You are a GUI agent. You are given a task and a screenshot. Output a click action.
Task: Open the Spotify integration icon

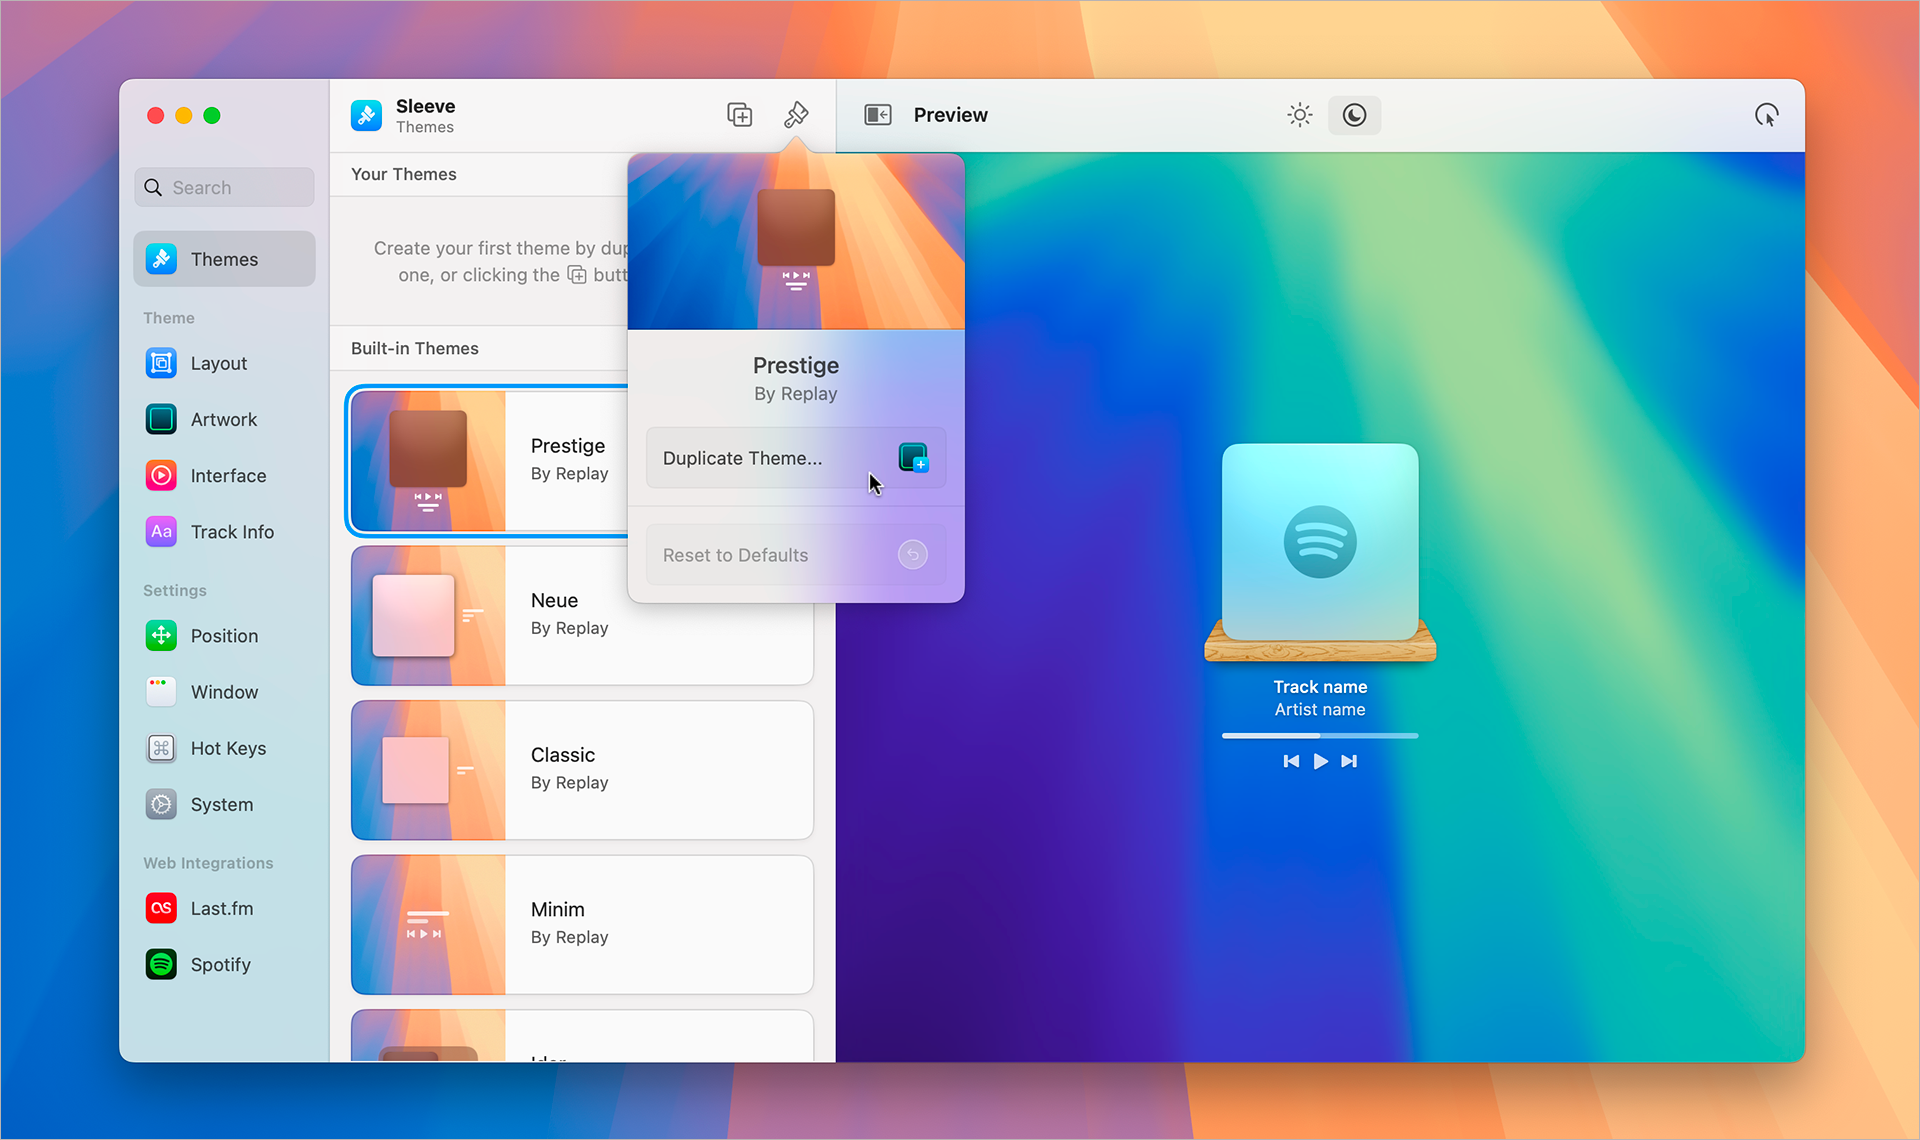tap(161, 964)
